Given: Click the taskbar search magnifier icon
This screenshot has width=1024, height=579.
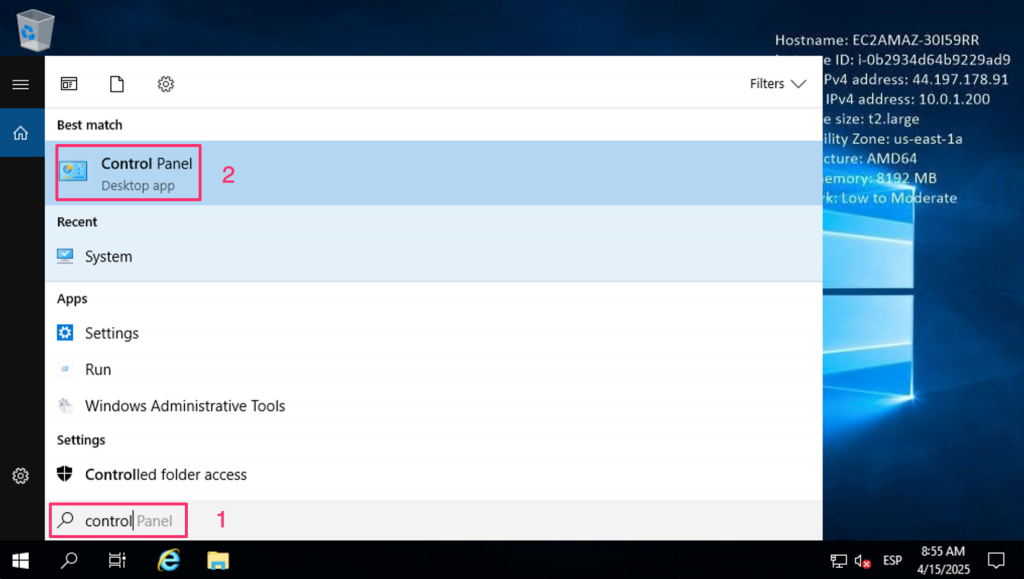Looking at the screenshot, I should tap(69, 560).
